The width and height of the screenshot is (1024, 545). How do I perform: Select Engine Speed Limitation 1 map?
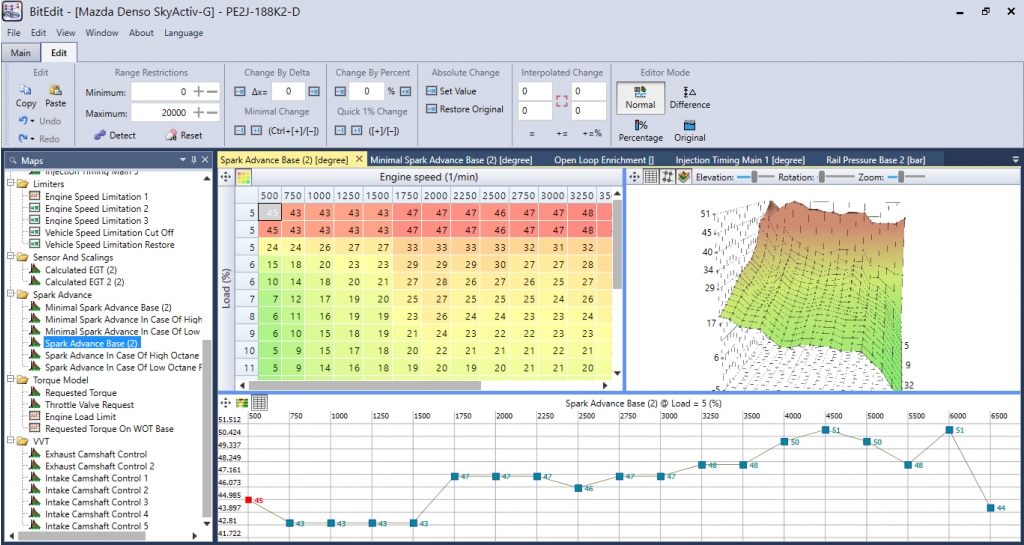tap(97, 196)
